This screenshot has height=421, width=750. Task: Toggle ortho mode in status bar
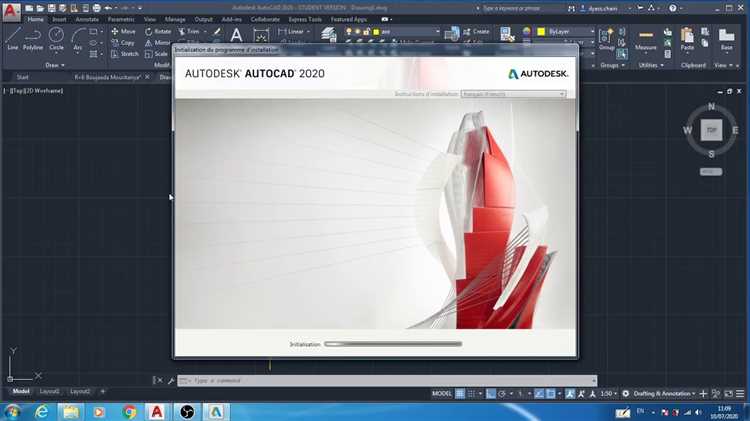491,393
